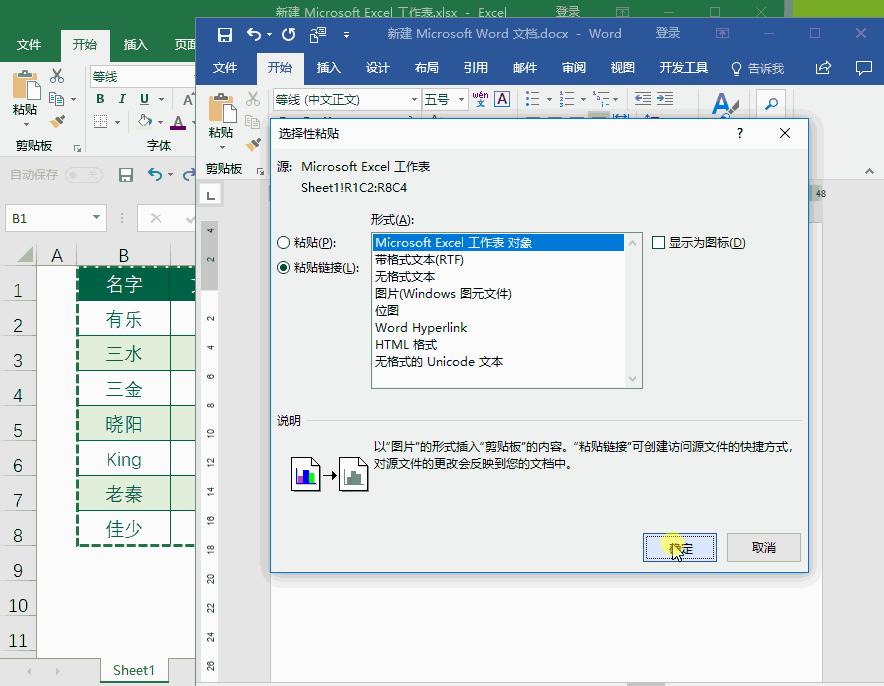The width and height of the screenshot is (884, 686).
Task: Click Word's Format Painter brush icon
Action: (253, 145)
